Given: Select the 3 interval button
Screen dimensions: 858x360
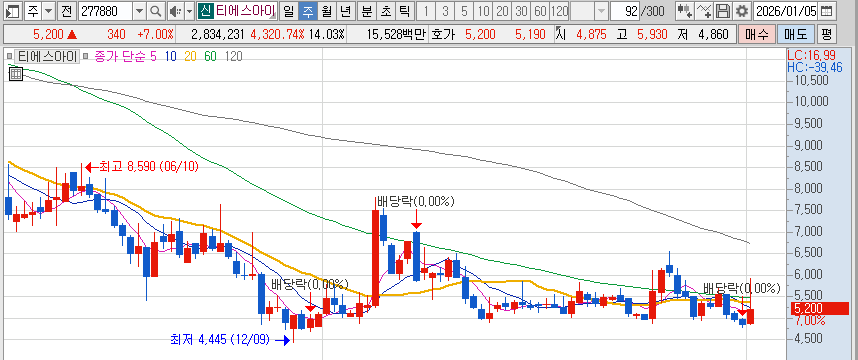Looking at the screenshot, I should [445, 10].
